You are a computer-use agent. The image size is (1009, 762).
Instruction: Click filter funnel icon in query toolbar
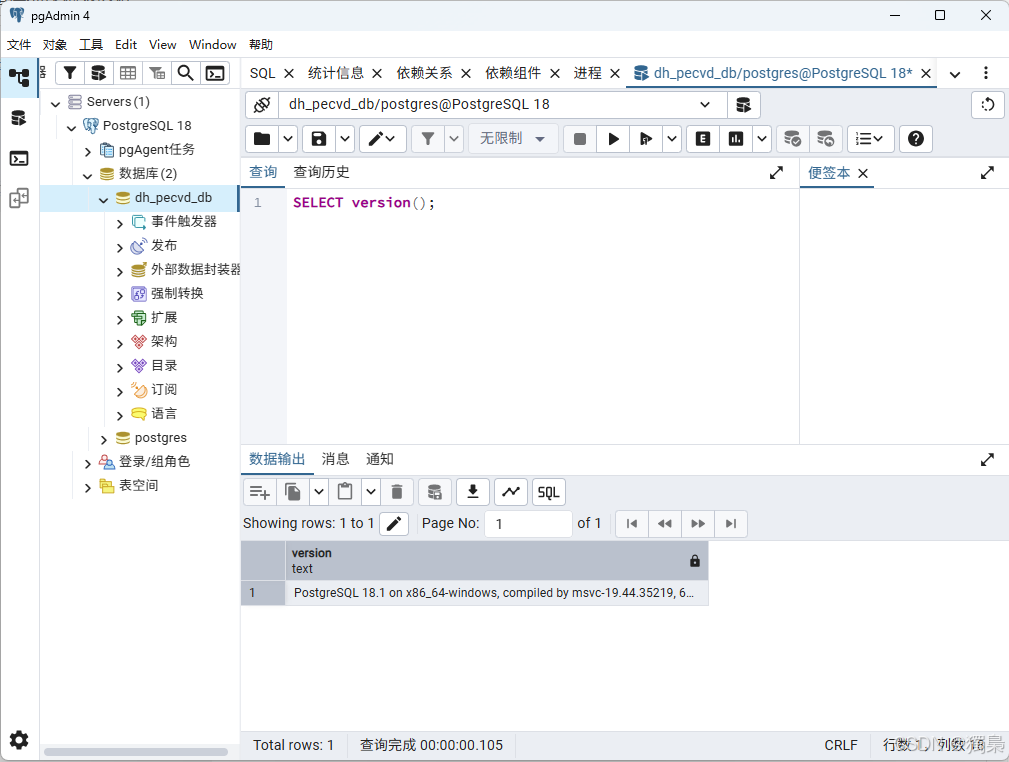(x=428, y=138)
